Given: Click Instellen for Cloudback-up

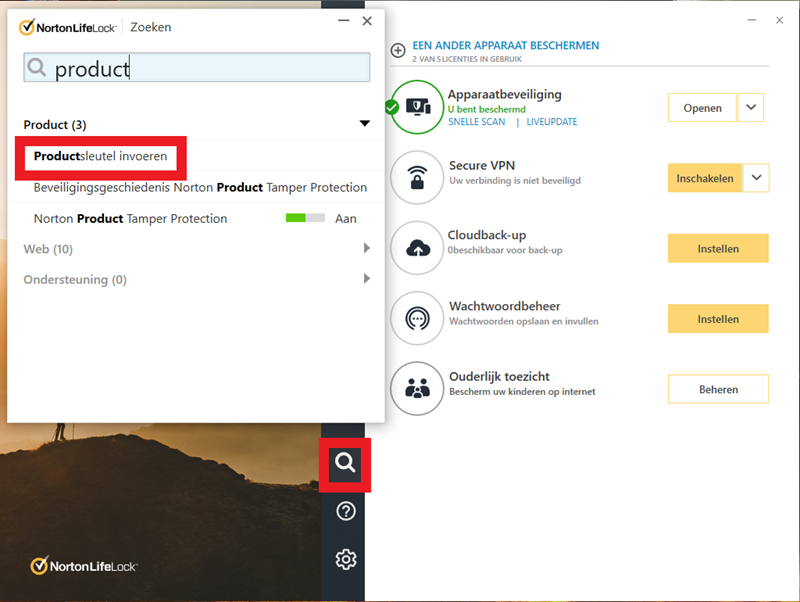Looking at the screenshot, I should pos(718,248).
